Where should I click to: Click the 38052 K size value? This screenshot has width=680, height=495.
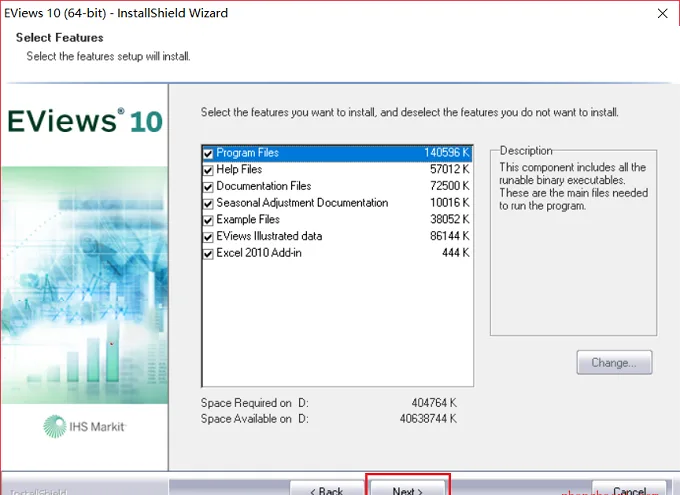450,220
